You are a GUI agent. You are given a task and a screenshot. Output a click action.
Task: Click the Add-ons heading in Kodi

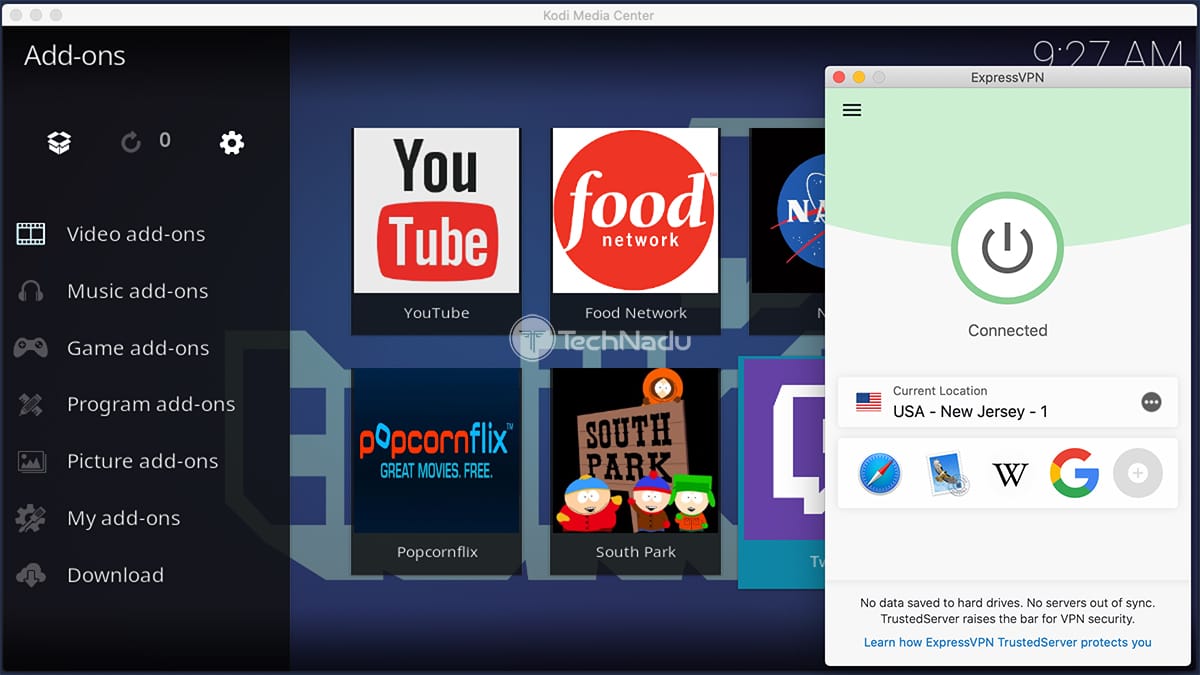coord(75,56)
